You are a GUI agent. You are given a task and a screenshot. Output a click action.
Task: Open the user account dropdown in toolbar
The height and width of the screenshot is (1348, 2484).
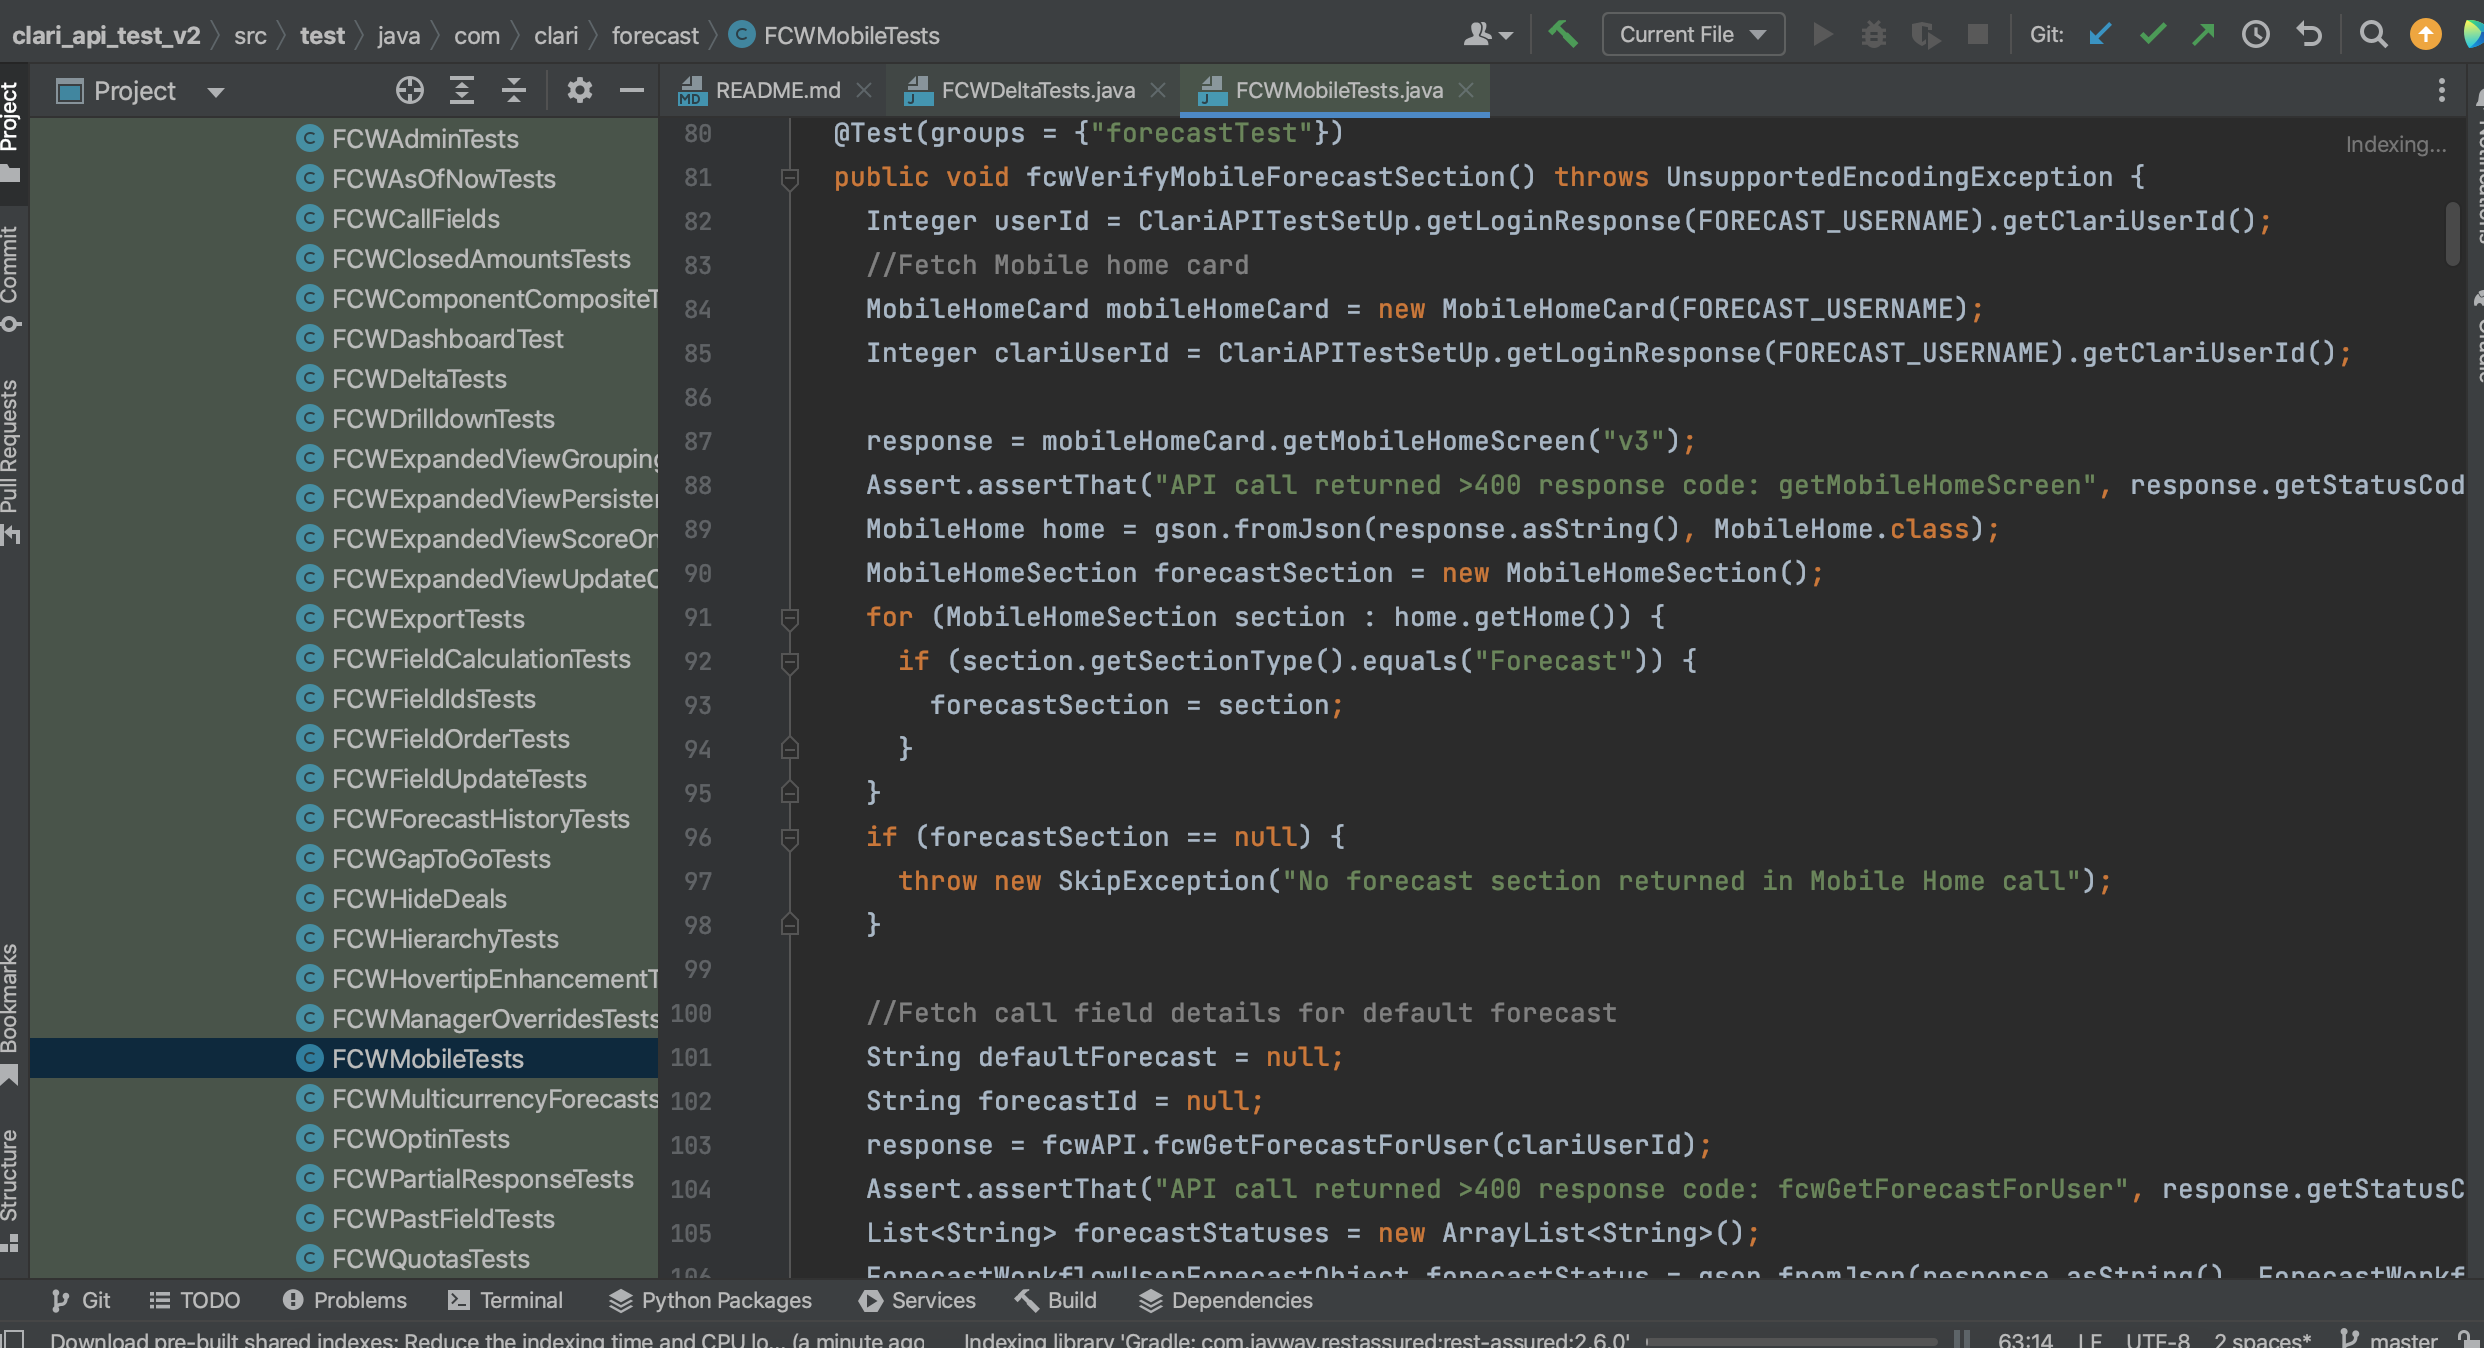tap(1487, 35)
